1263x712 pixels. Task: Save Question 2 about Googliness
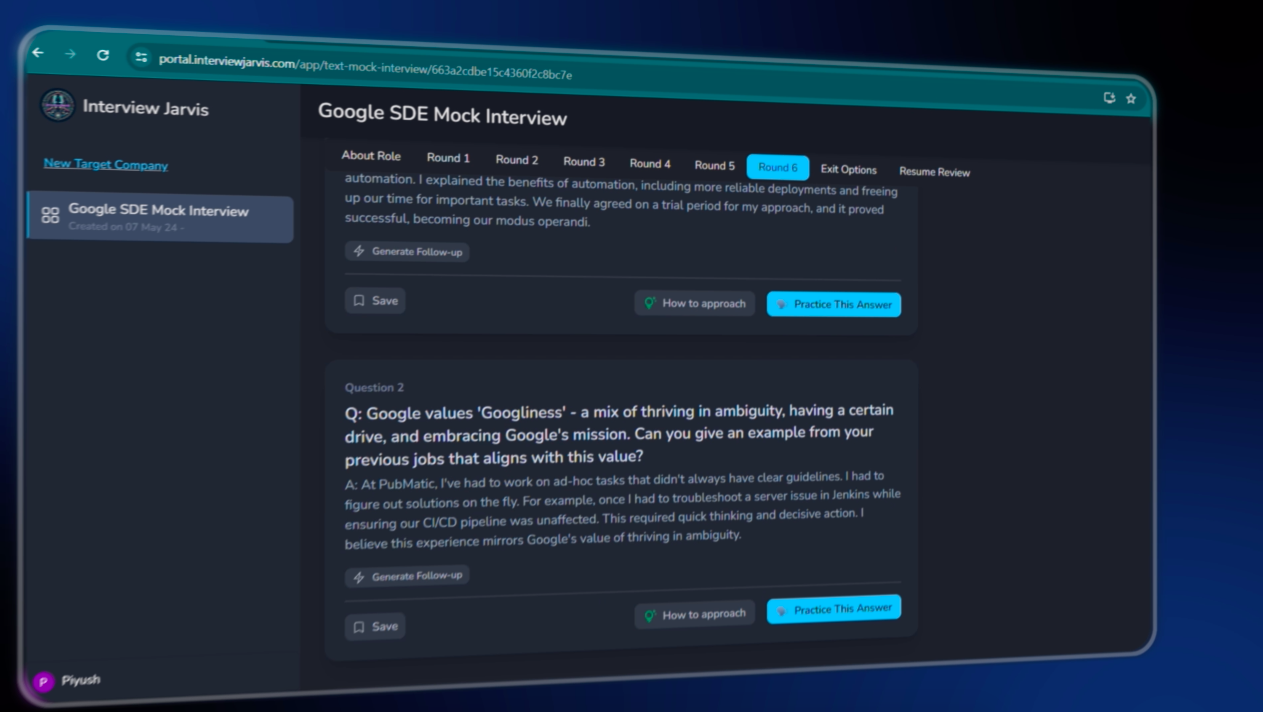(375, 626)
